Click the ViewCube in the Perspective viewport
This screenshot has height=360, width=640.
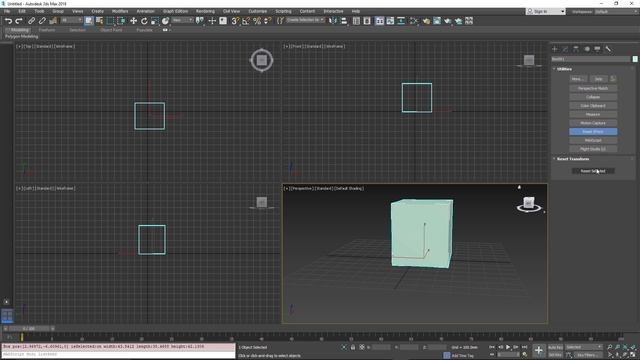click(x=529, y=203)
